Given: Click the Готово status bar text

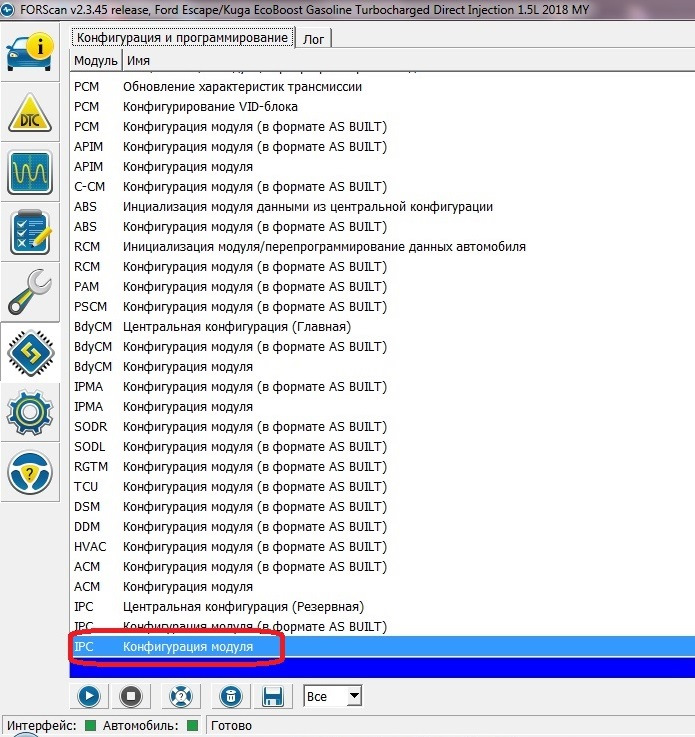Looking at the screenshot, I should tap(231, 726).
